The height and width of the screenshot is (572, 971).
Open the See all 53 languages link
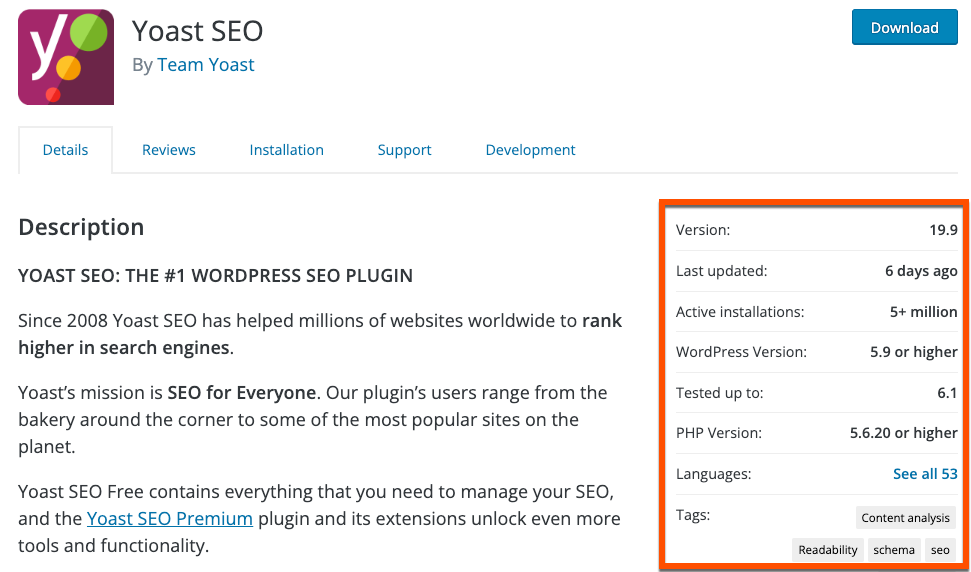[x=925, y=474]
